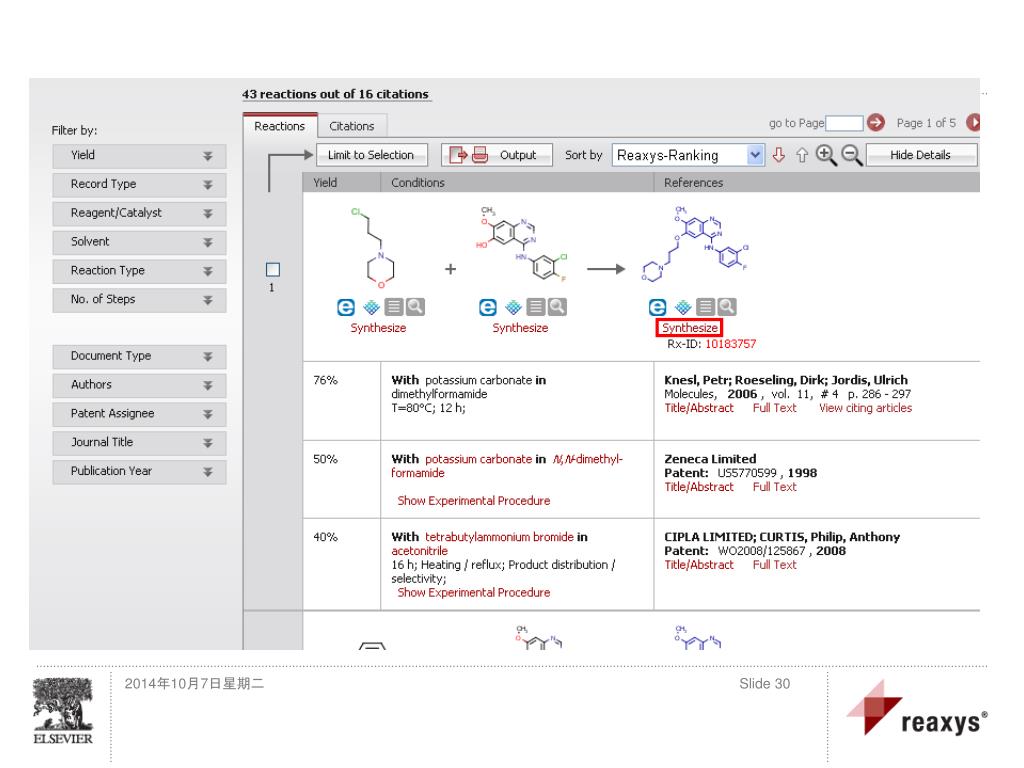Expand the Yield filter
Image resolution: width=1024 pixels, height=768 pixels.
139,155
